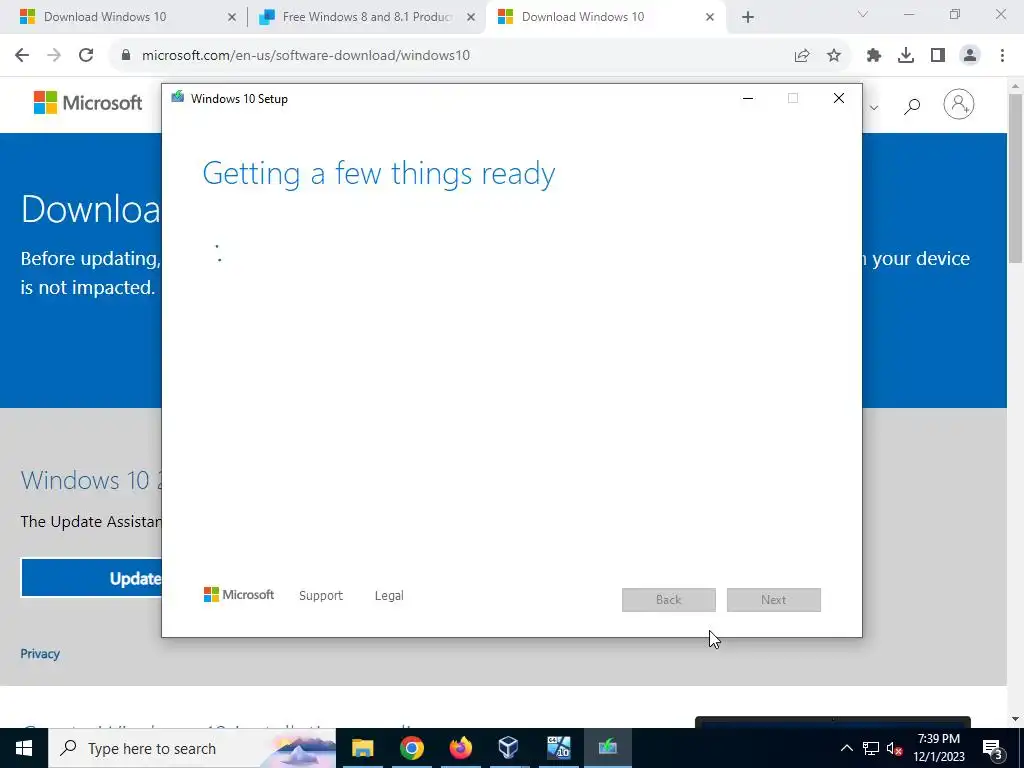Open Chrome downloads icon
This screenshot has width=1024, height=768.
click(x=906, y=56)
